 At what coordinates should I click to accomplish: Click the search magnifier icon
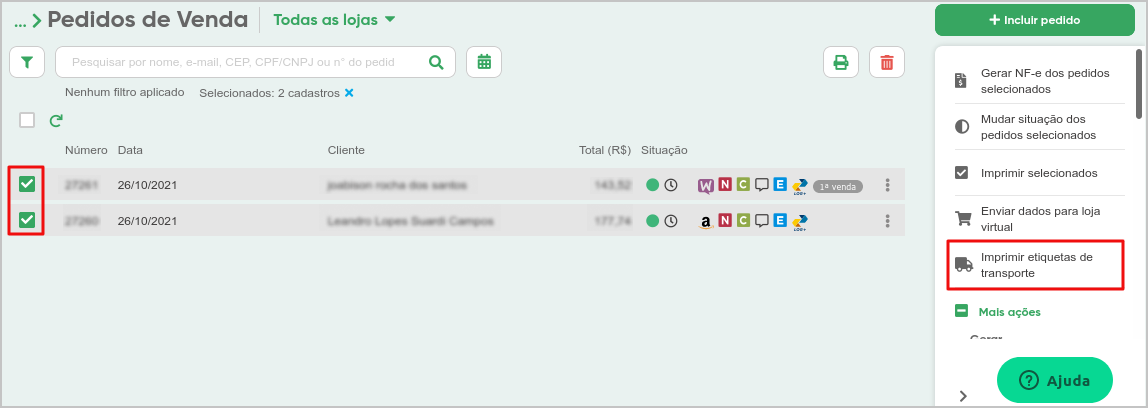pos(436,62)
